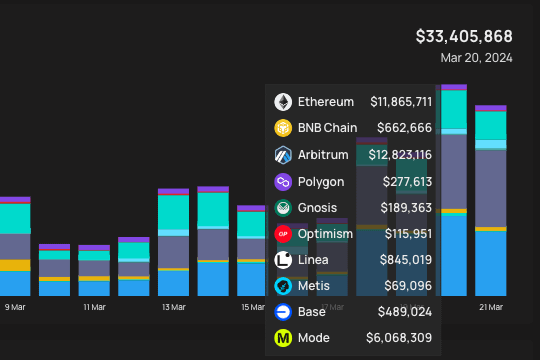The height and width of the screenshot is (360, 540).
Task: Click the Mar 20, 2024 date label
Action: 476,58
